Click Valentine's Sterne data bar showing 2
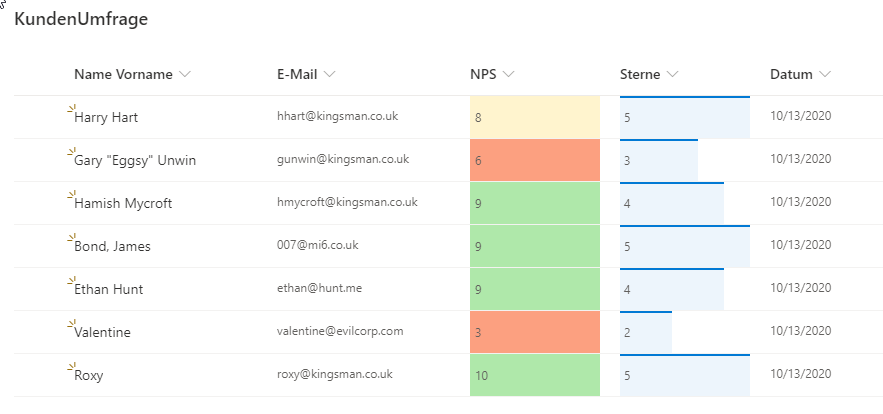Viewport: 883px width, 414px height. [645, 332]
